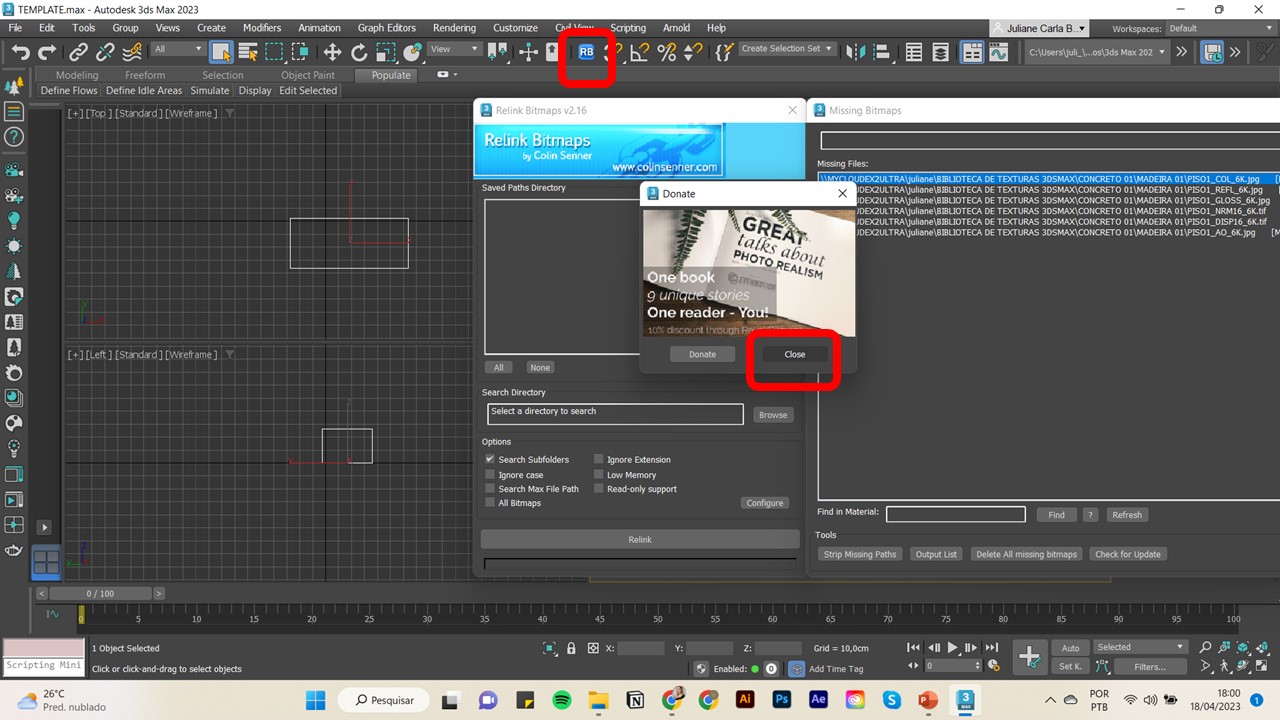
Task: Click the Undo toolbar icon
Action: (x=21, y=51)
